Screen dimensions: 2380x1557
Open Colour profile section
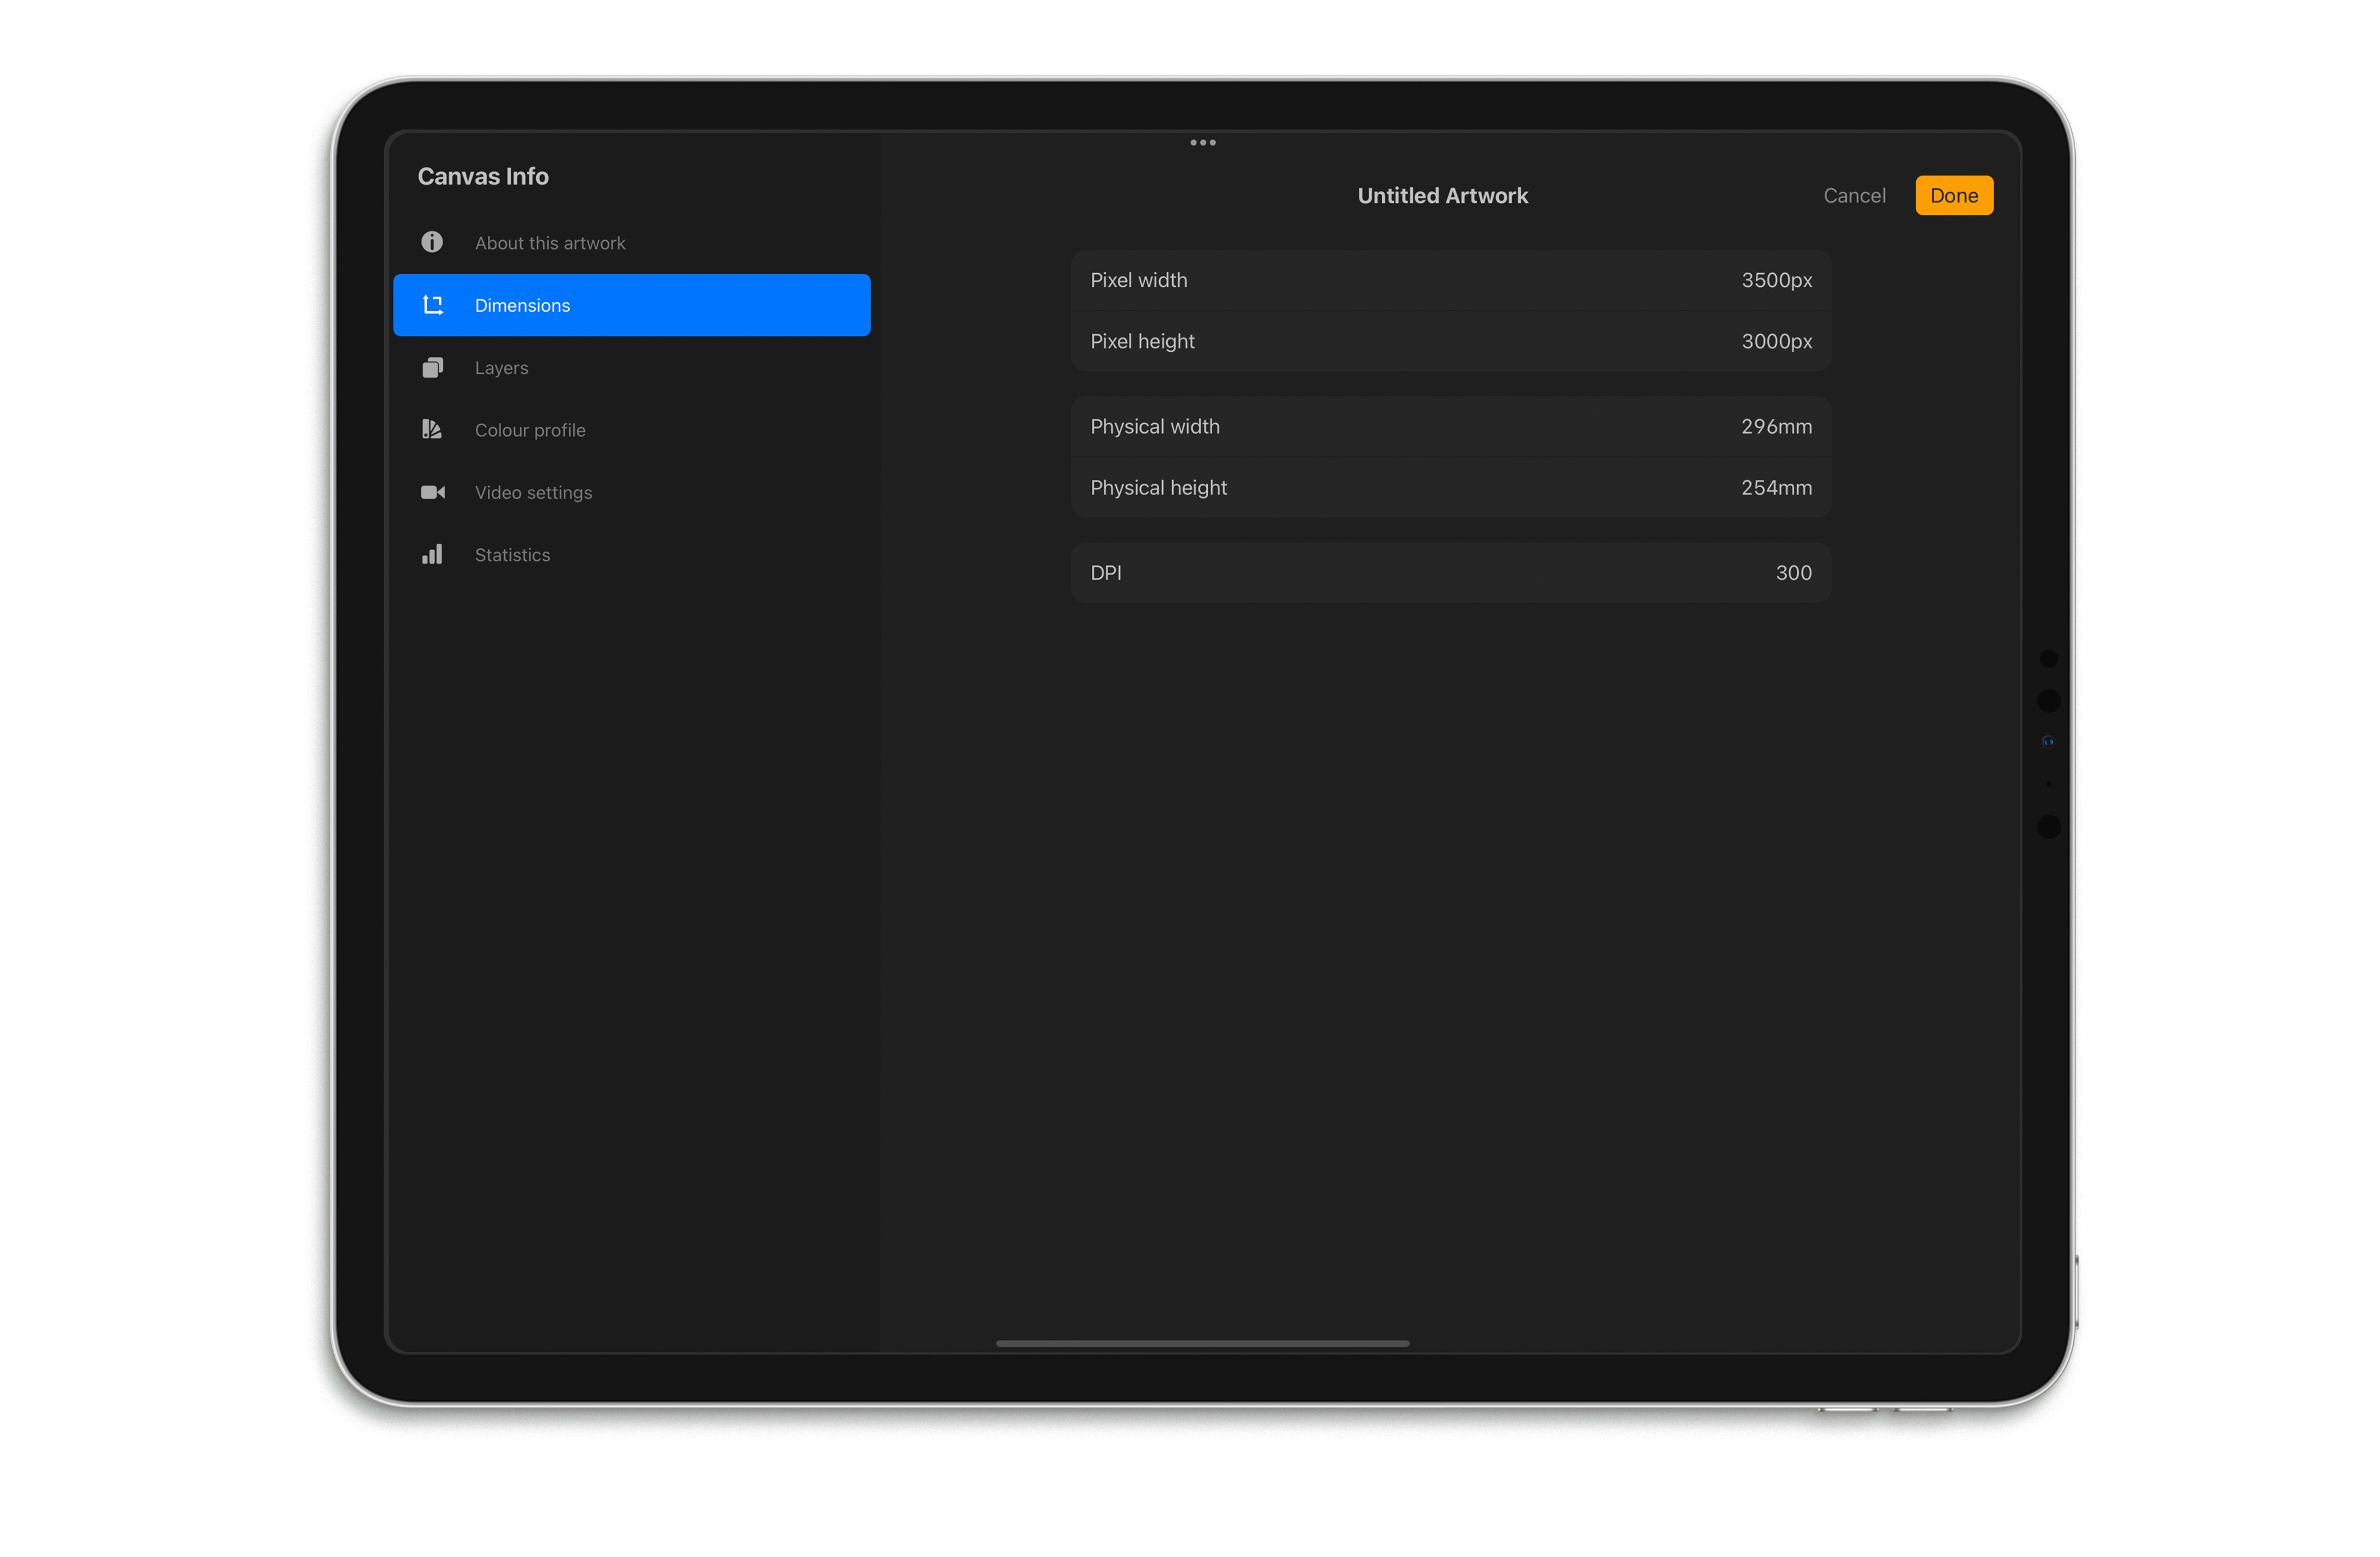pyautogui.click(x=632, y=430)
